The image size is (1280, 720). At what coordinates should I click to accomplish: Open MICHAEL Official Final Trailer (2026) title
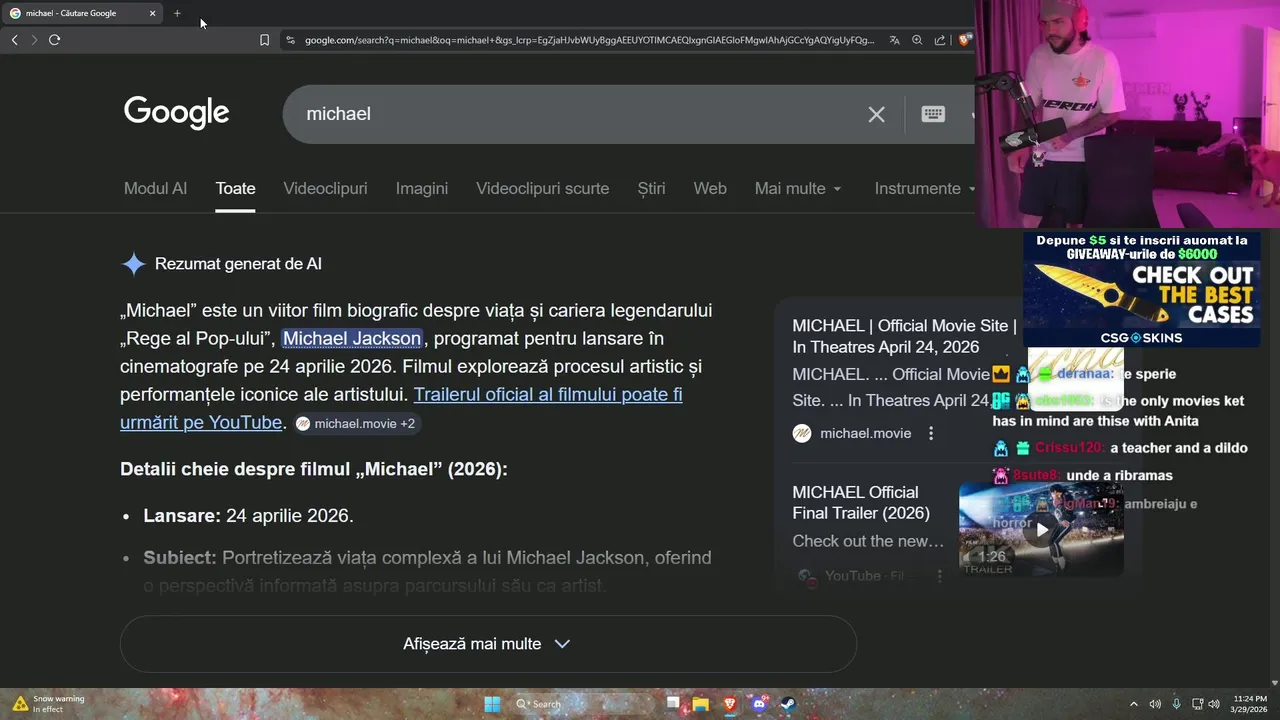pos(861,502)
